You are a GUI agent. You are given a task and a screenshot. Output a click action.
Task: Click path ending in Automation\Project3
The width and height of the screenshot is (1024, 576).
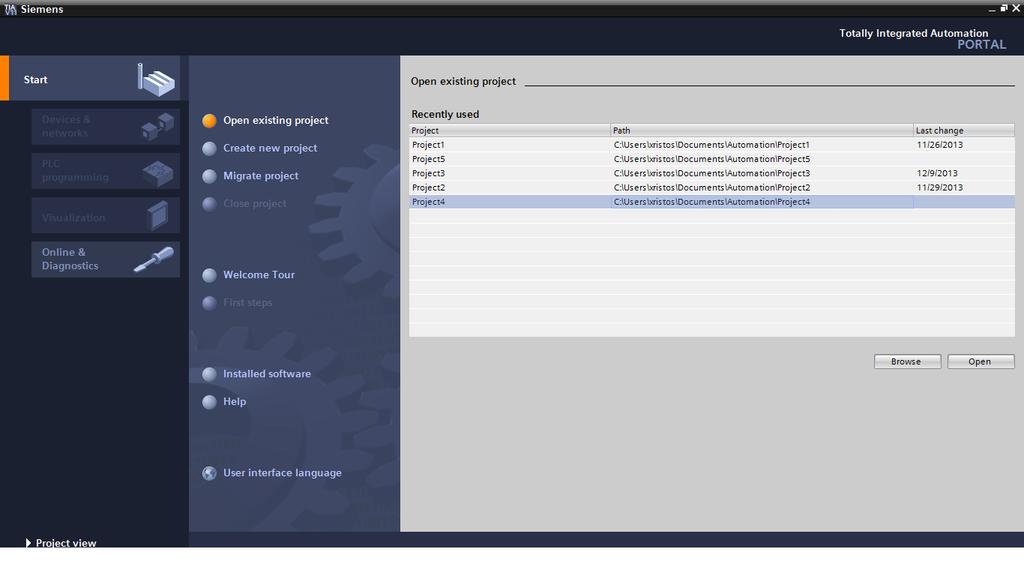pos(712,174)
